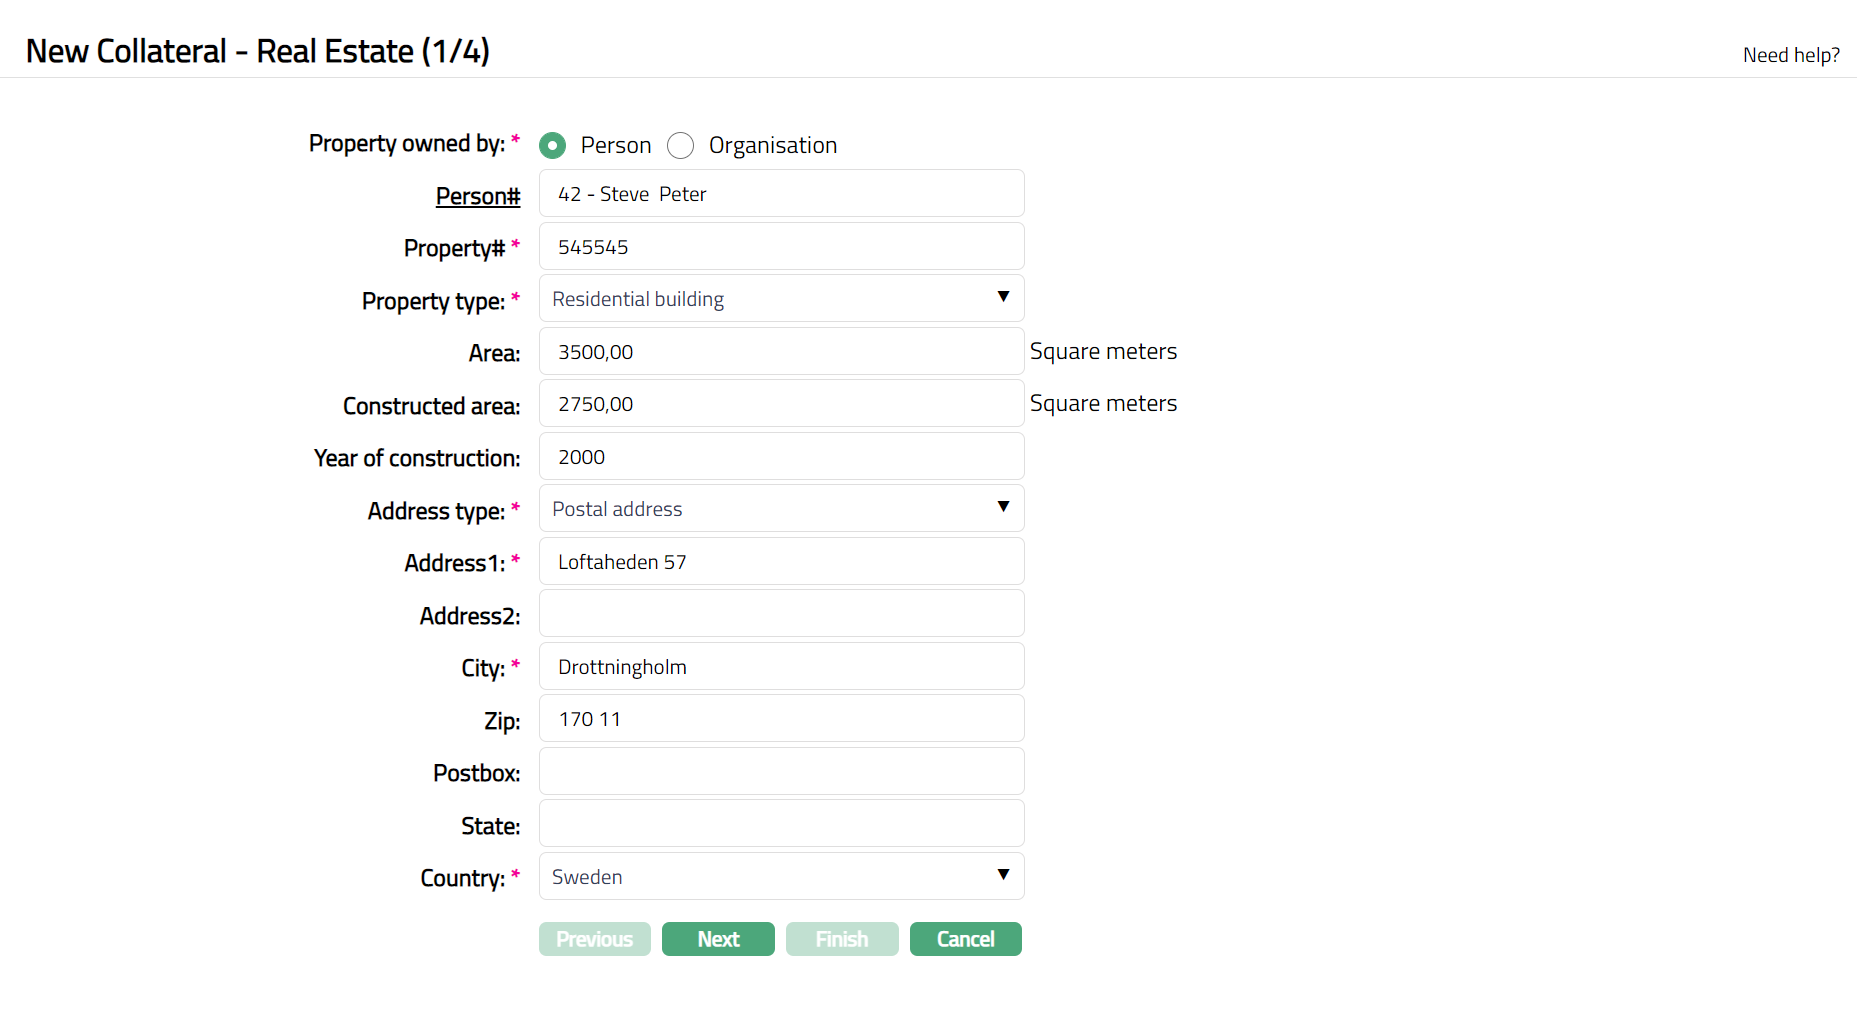Open the Property type dropdown
The width and height of the screenshot is (1857, 1021).
tap(781, 299)
